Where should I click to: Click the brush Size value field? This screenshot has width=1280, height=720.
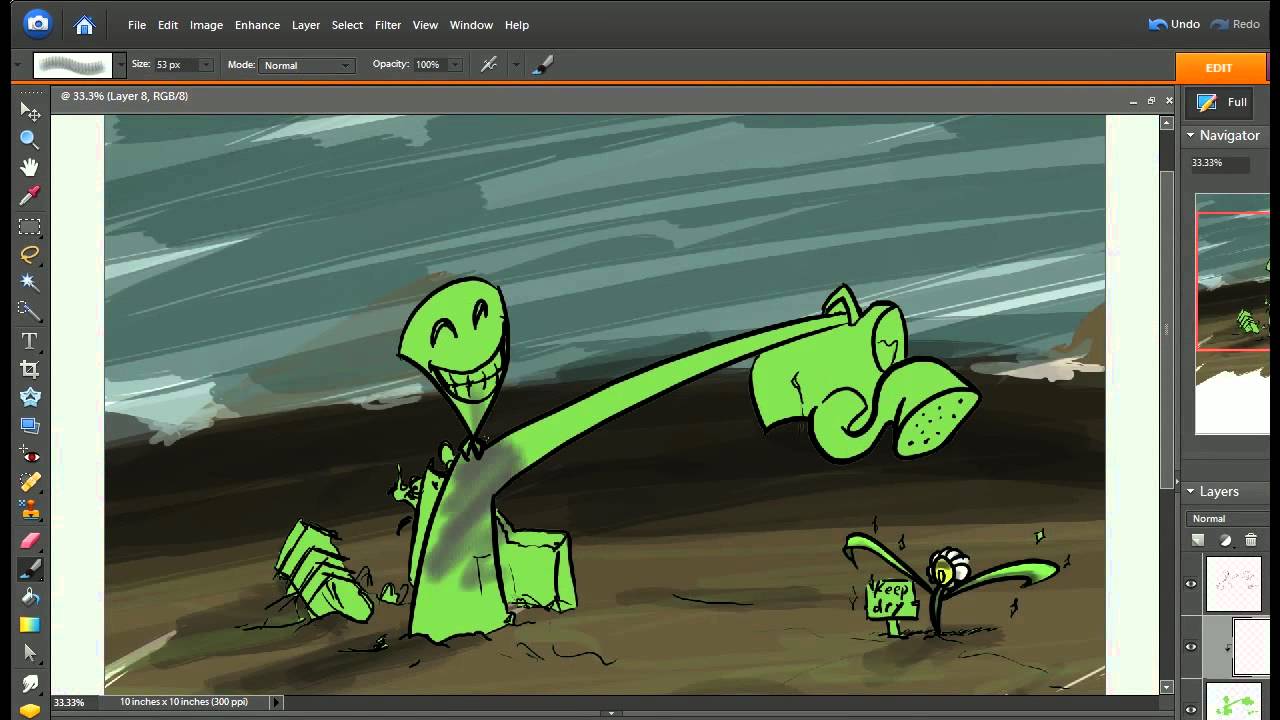click(x=175, y=65)
